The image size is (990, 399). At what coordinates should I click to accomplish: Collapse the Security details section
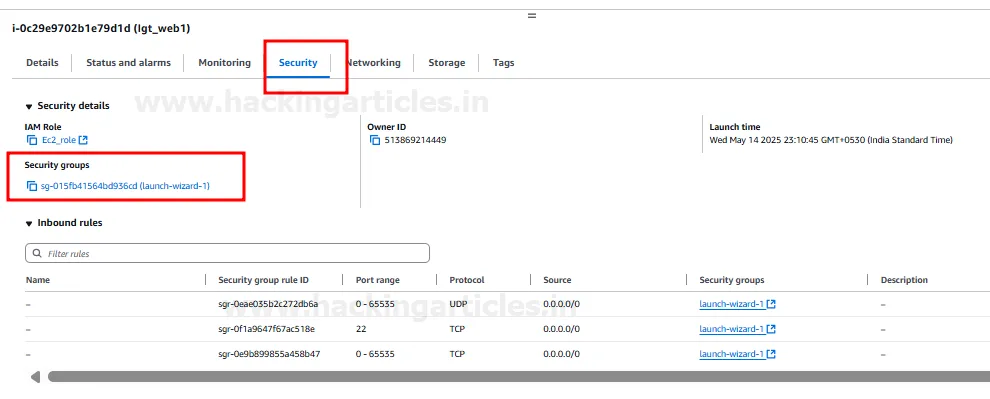(29, 107)
